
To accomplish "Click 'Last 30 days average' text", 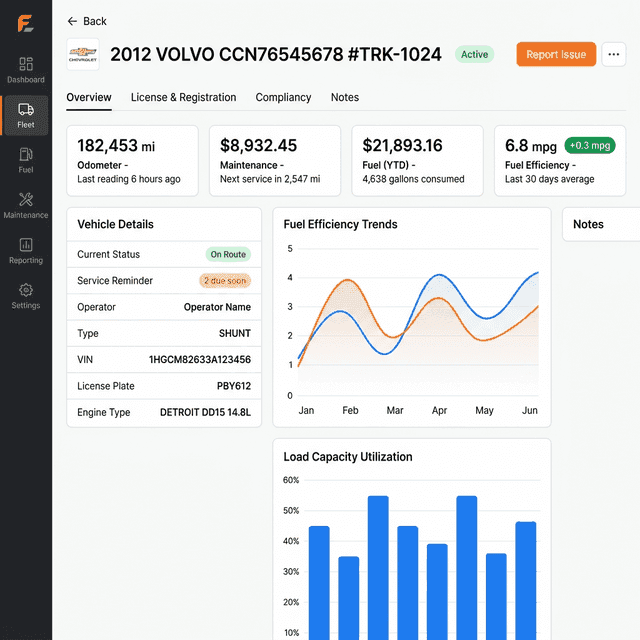I will coord(549,179).
